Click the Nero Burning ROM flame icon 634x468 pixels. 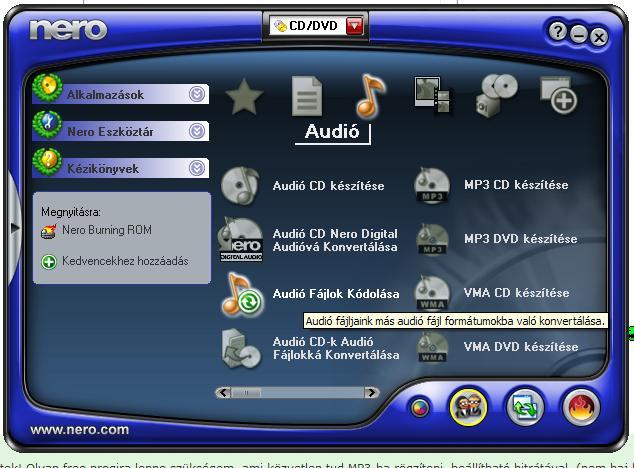[49, 231]
